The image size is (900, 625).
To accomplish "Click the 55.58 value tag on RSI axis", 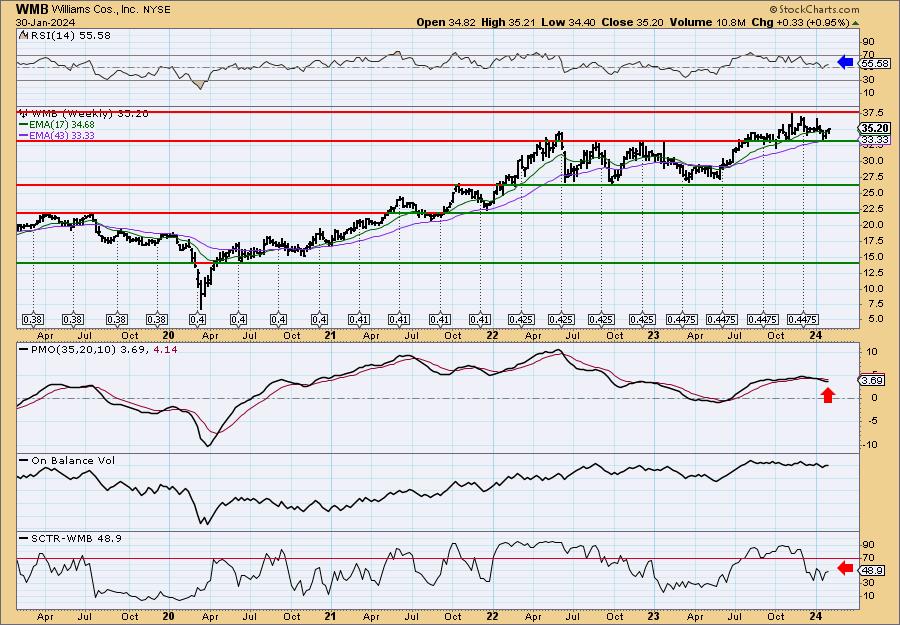I will click(x=875, y=64).
